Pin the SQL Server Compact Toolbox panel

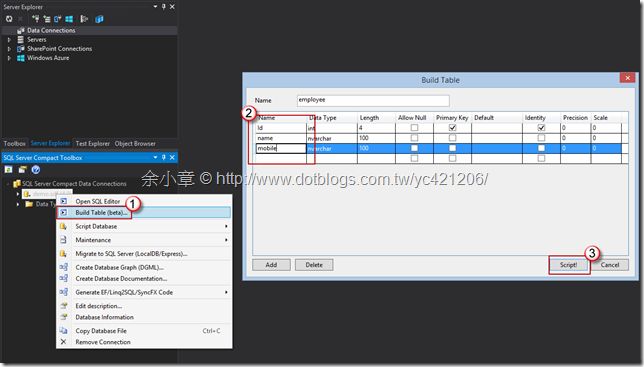163,157
